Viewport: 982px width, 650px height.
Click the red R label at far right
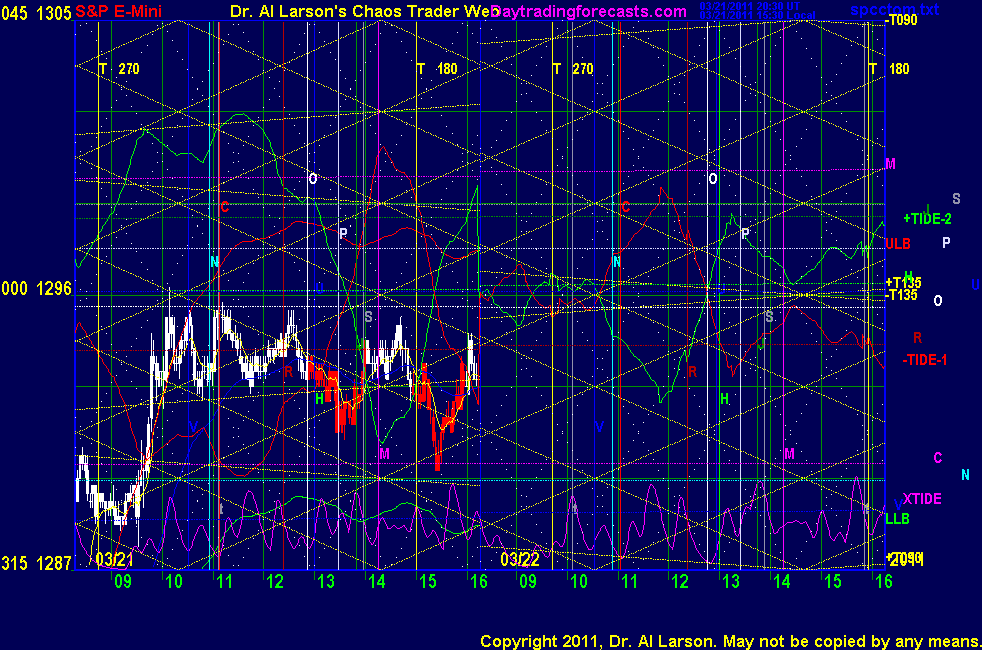coord(917,338)
